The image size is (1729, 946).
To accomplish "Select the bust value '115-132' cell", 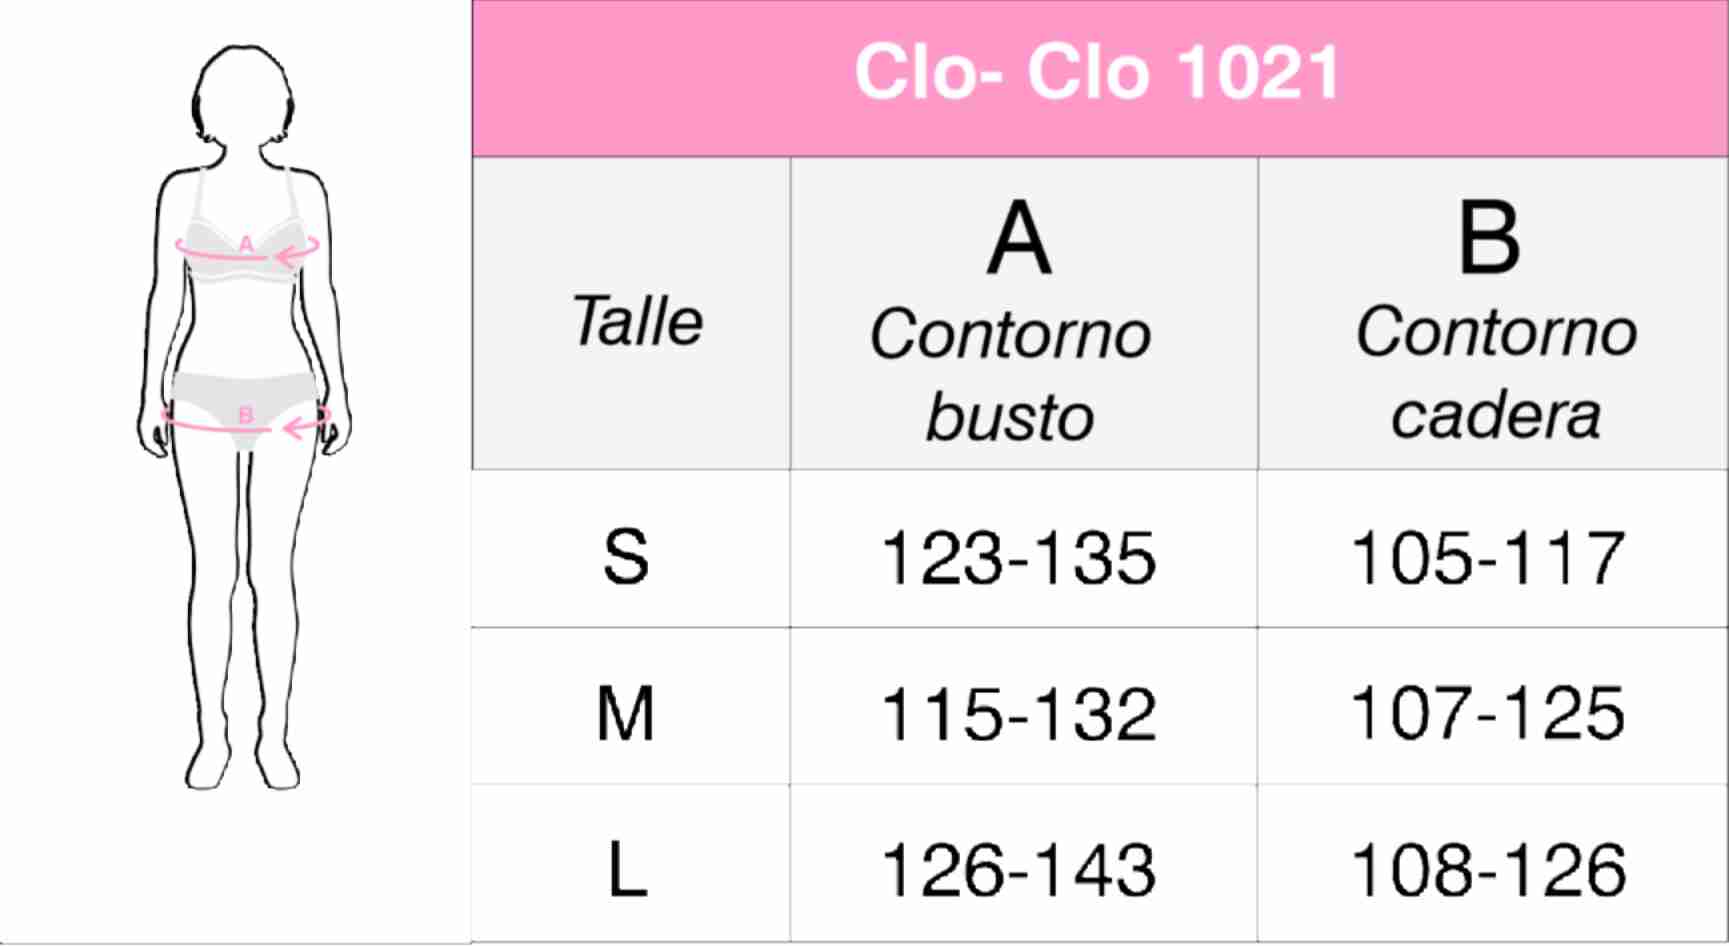I will coord(1019,714).
